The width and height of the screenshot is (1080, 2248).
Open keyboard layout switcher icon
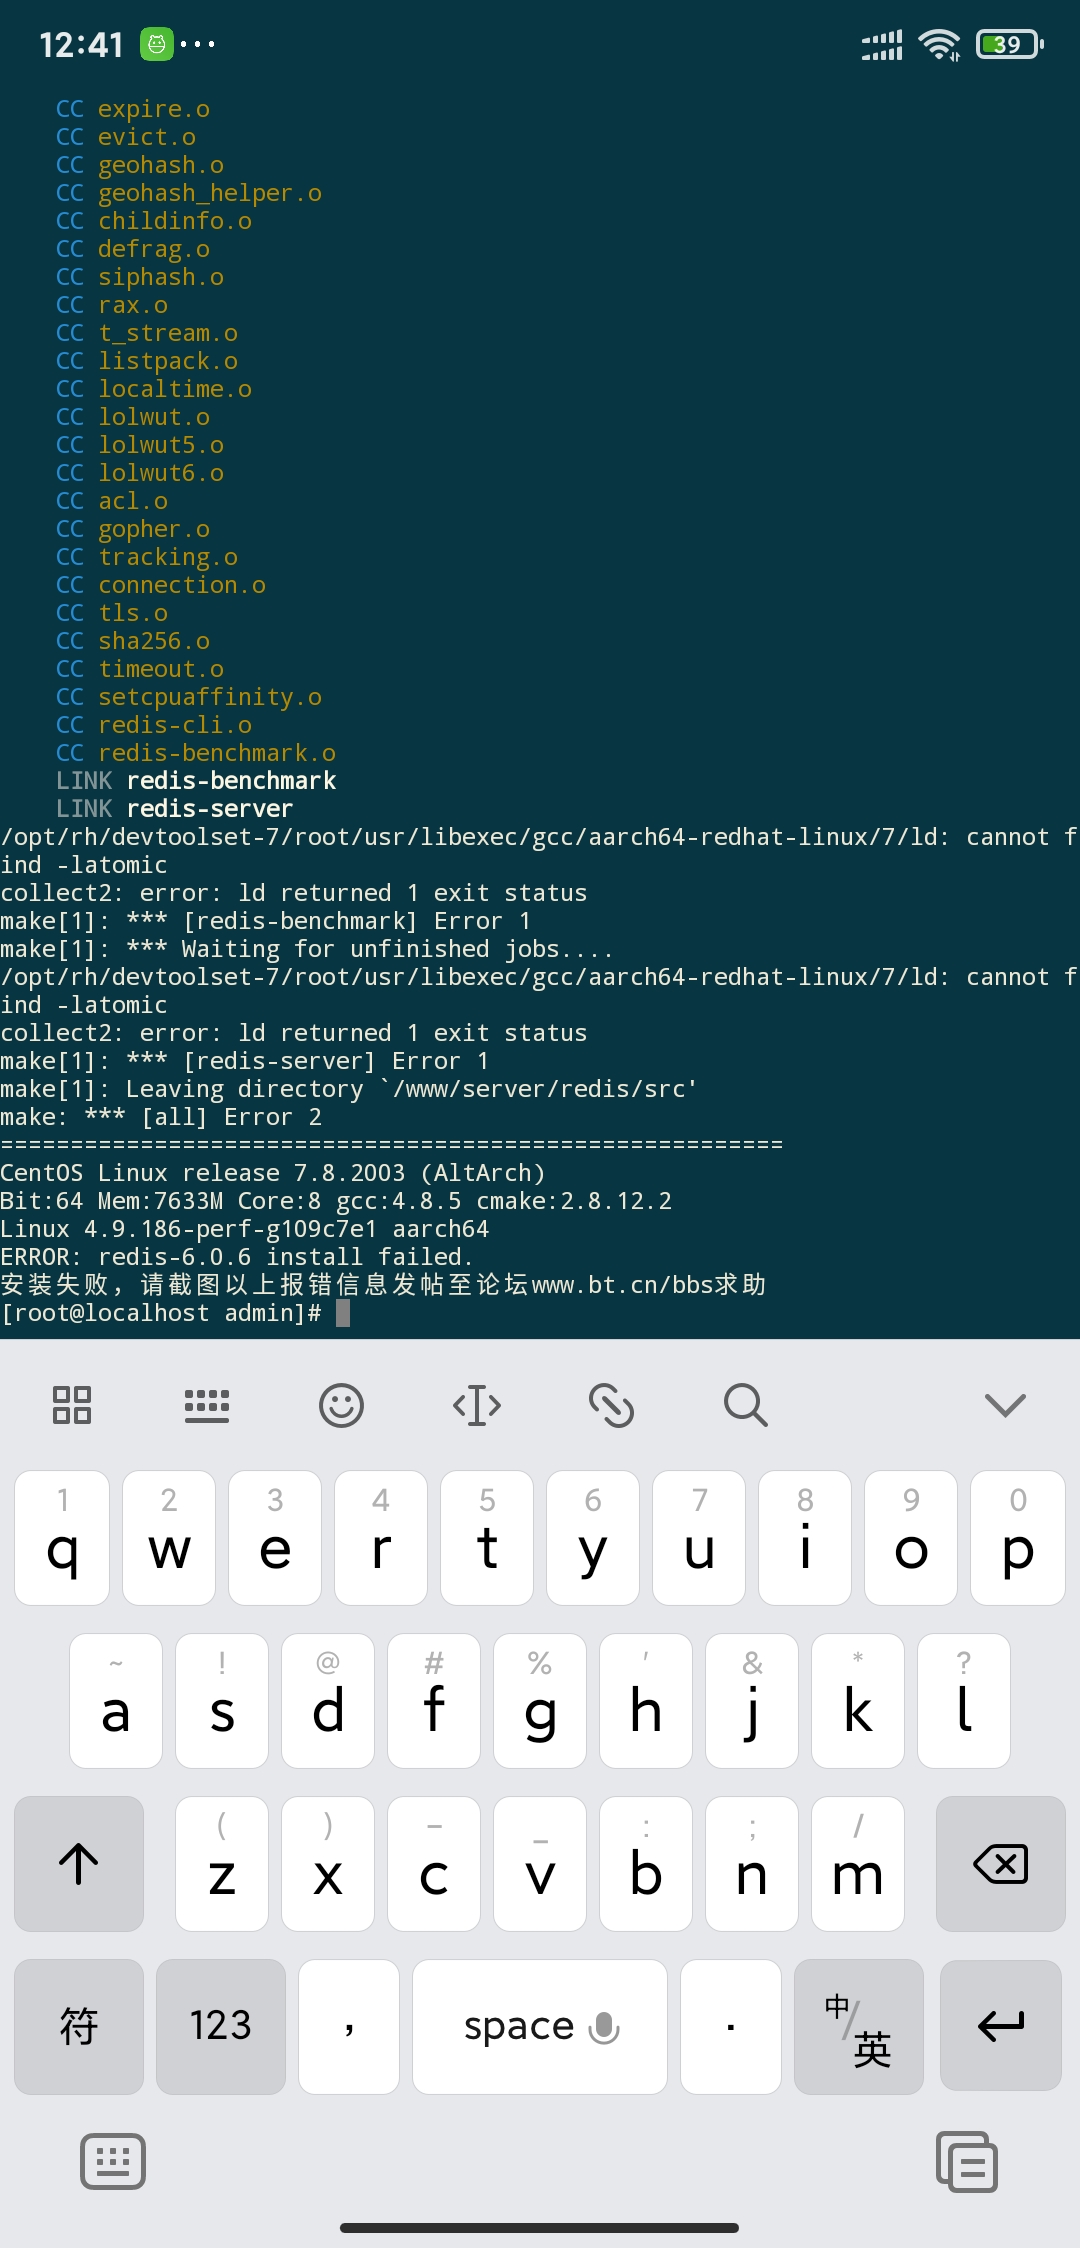pyautogui.click(x=207, y=1405)
